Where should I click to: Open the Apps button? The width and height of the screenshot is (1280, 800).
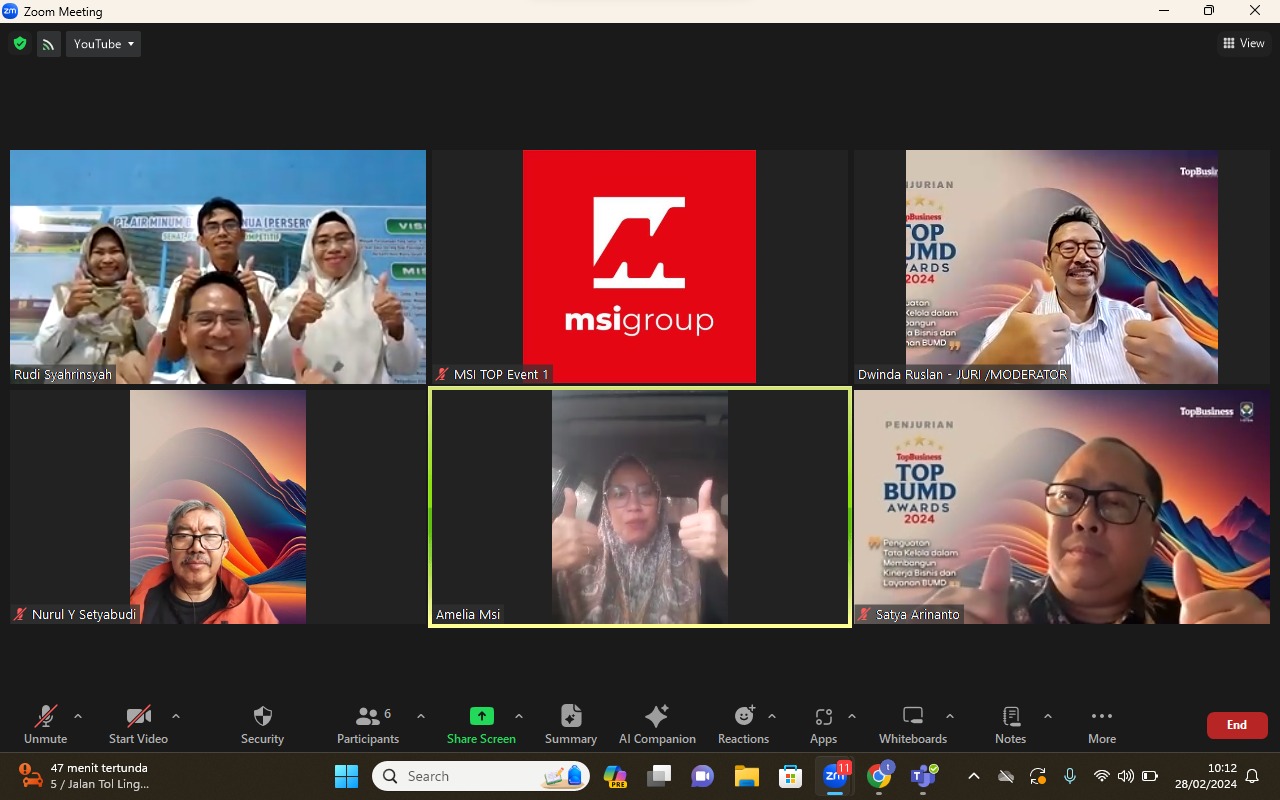click(824, 725)
